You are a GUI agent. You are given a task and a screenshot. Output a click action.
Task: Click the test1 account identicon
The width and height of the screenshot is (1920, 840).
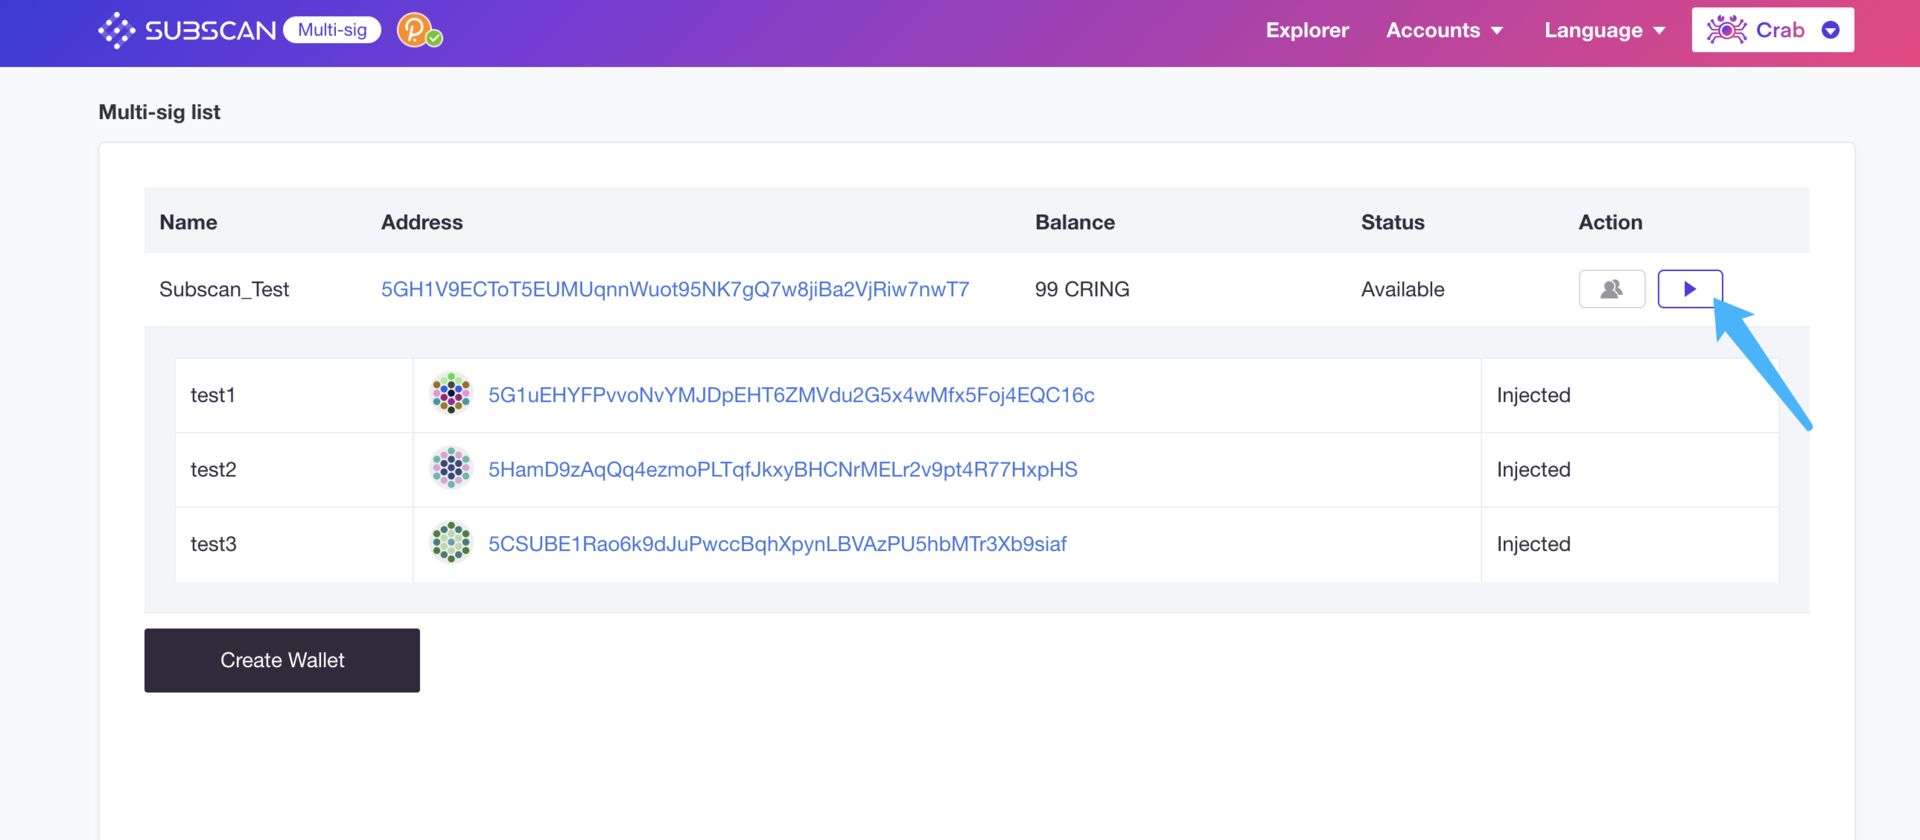[451, 394]
